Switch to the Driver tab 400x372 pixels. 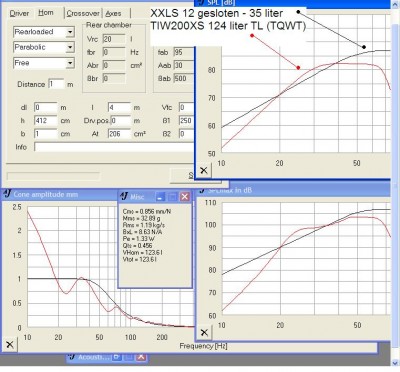click(x=19, y=13)
